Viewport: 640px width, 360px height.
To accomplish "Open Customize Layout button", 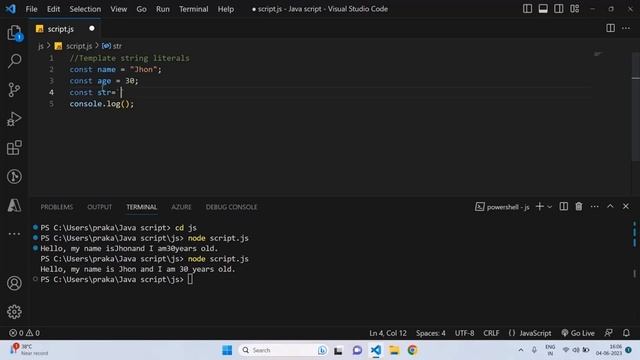I will (x=575, y=9).
